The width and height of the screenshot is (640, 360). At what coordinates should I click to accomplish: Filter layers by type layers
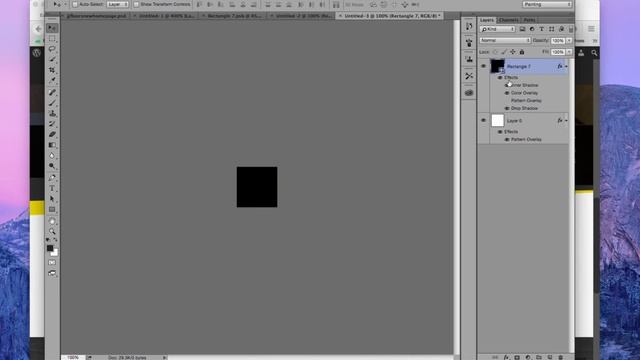[x=542, y=29]
